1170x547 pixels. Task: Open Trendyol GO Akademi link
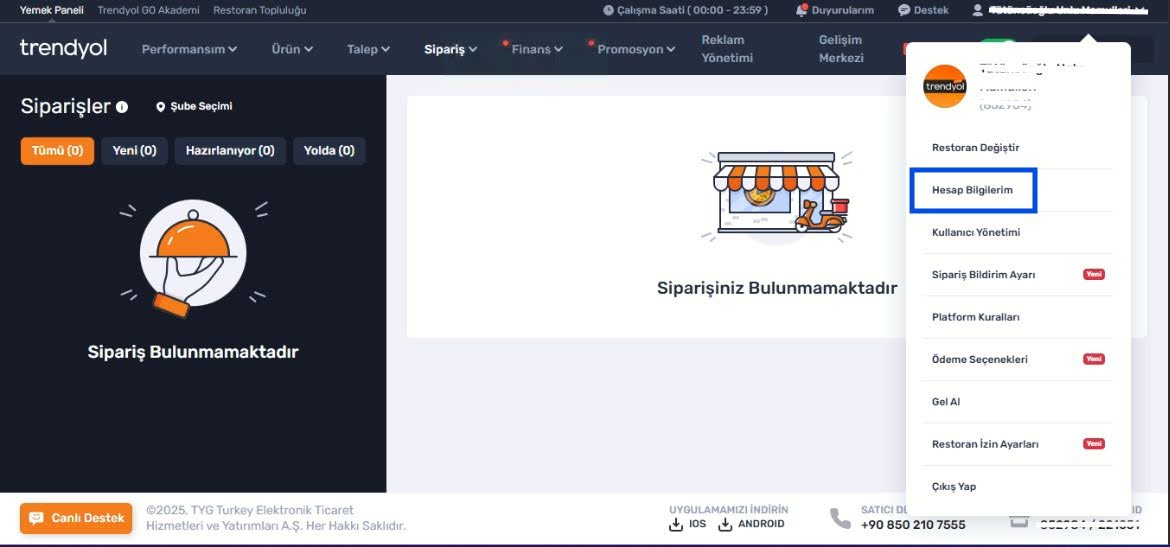[148, 10]
